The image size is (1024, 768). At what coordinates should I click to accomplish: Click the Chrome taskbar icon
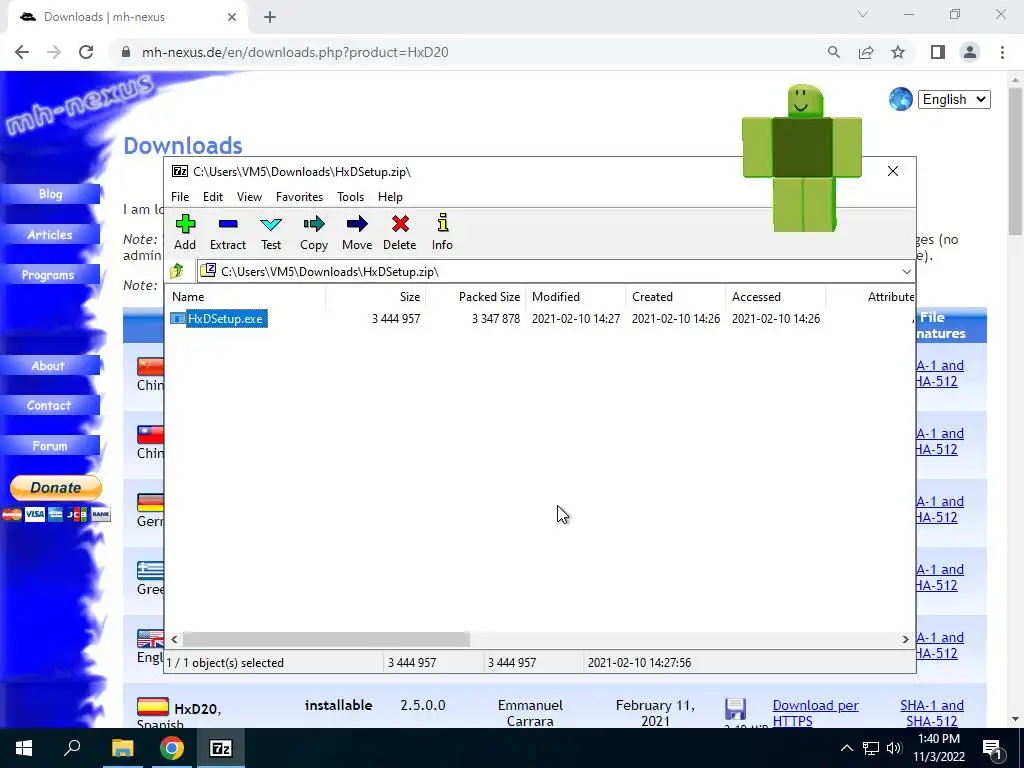(x=172, y=748)
